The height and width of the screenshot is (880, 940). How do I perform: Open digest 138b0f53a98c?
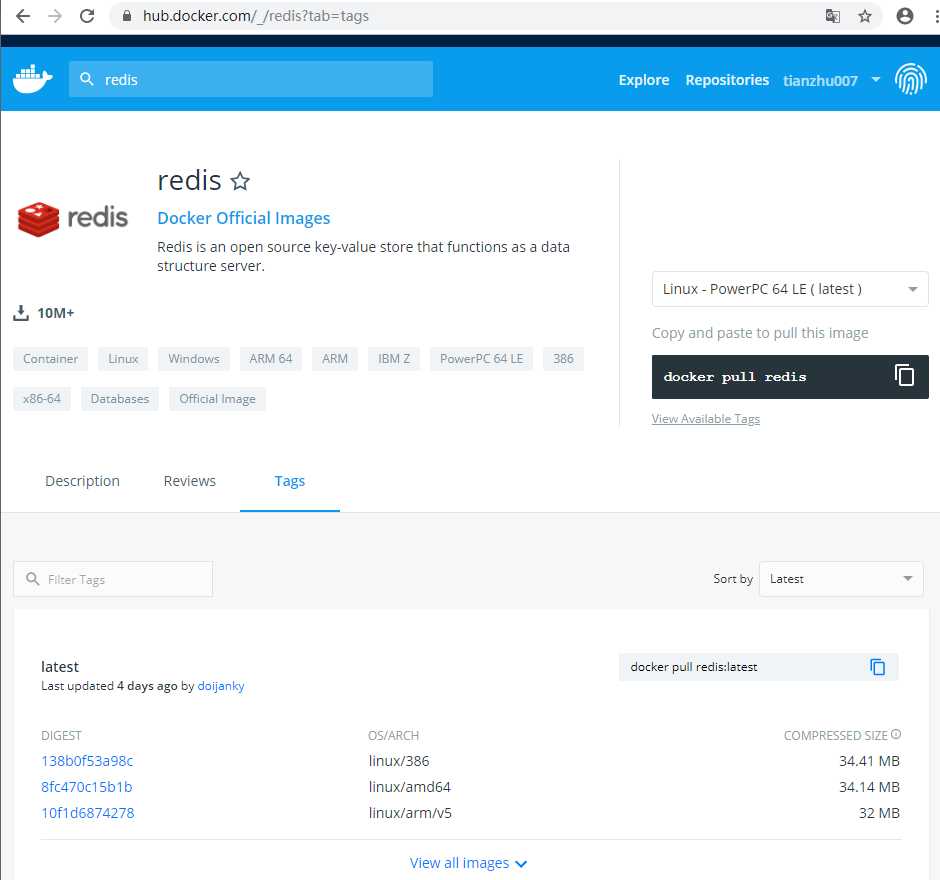tap(87, 761)
